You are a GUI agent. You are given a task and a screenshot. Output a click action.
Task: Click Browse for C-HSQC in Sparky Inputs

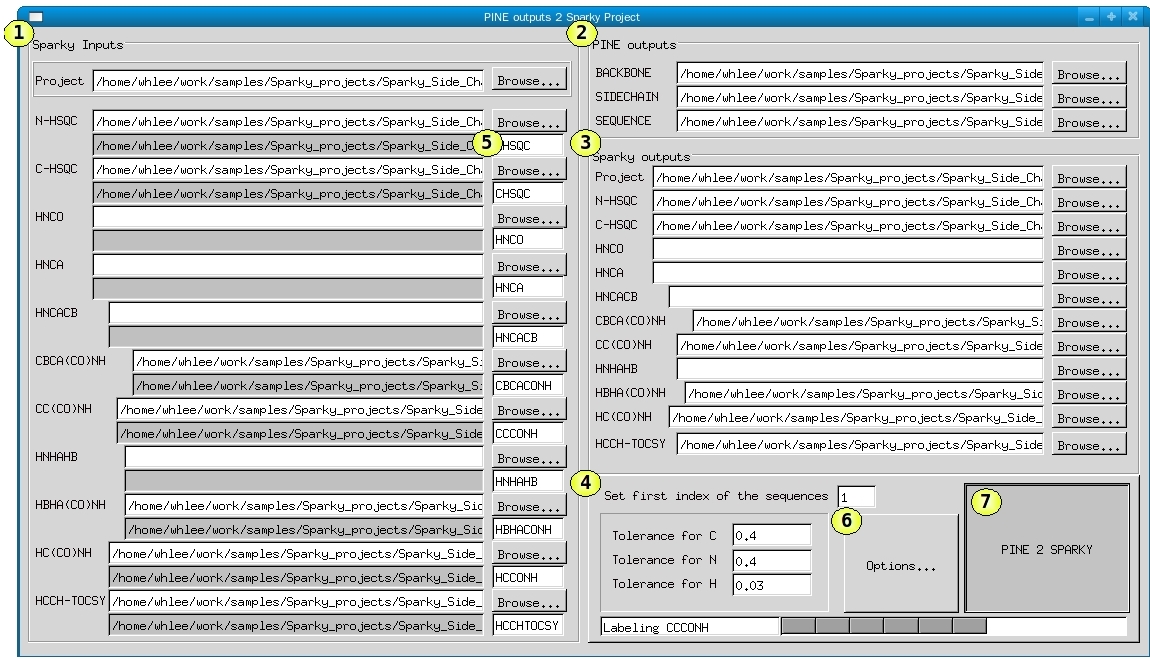click(529, 170)
